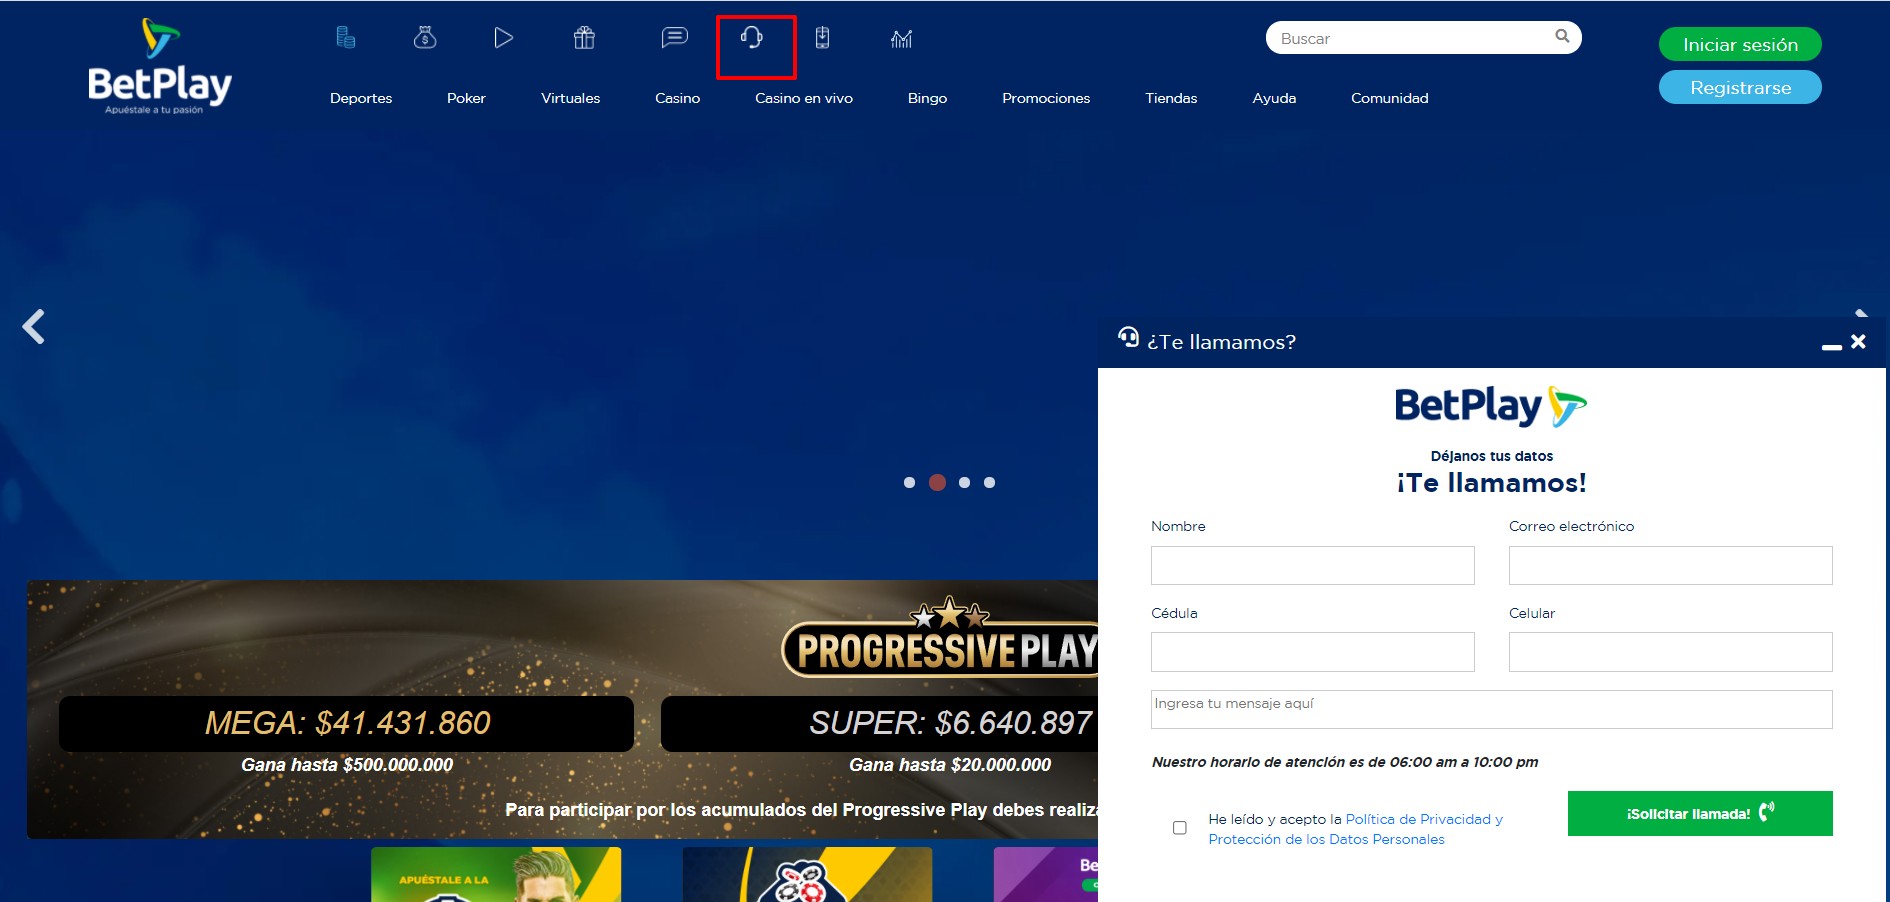This screenshot has height=902, width=1890.
Task: Open Casino menu item
Action: coord(677,98)
